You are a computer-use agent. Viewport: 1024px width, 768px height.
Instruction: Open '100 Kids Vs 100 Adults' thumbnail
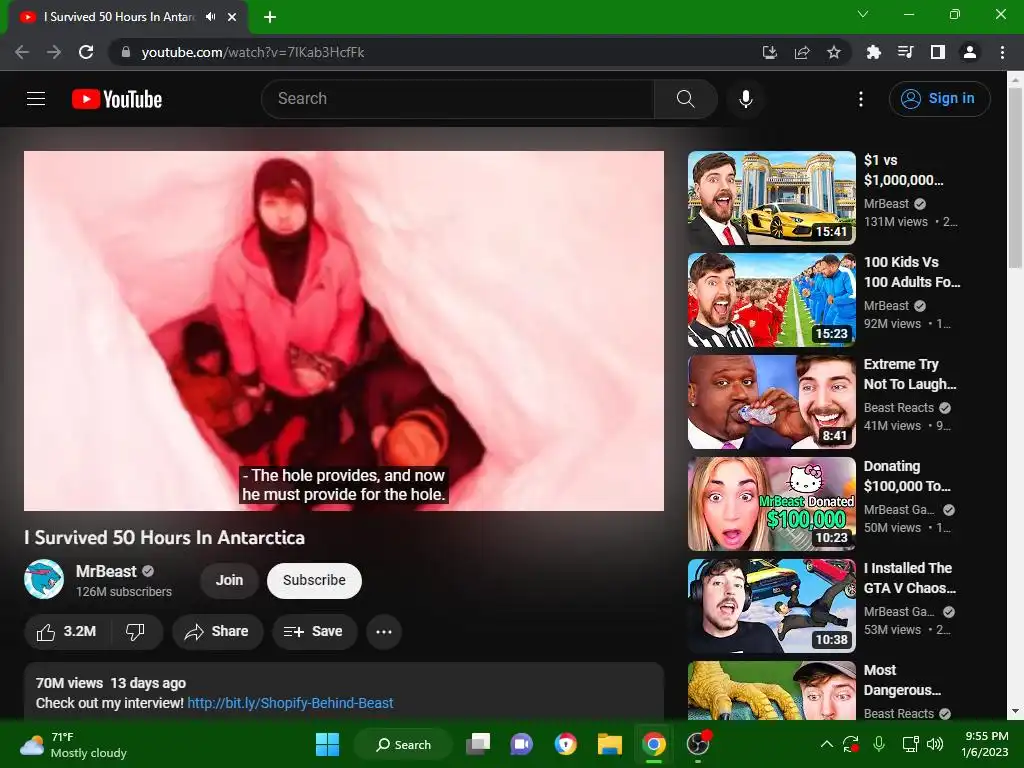[771, 300]
